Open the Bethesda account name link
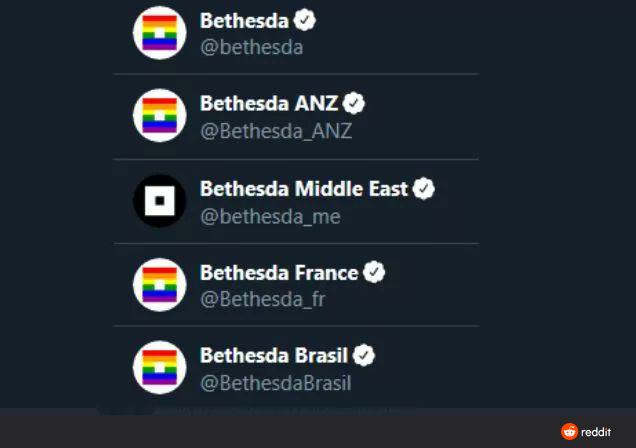 point(244,20)
